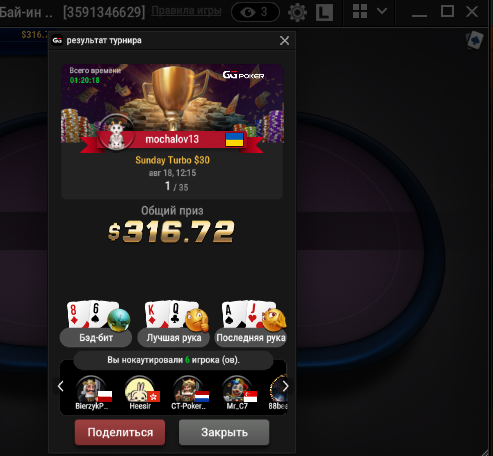
Task: Click the spectators eye counter
Action: click(x=255, y=12)
